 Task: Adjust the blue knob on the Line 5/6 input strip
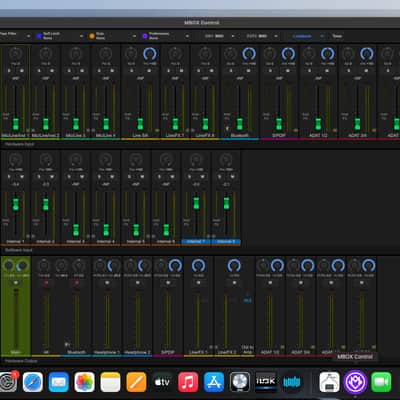point(150,54)
